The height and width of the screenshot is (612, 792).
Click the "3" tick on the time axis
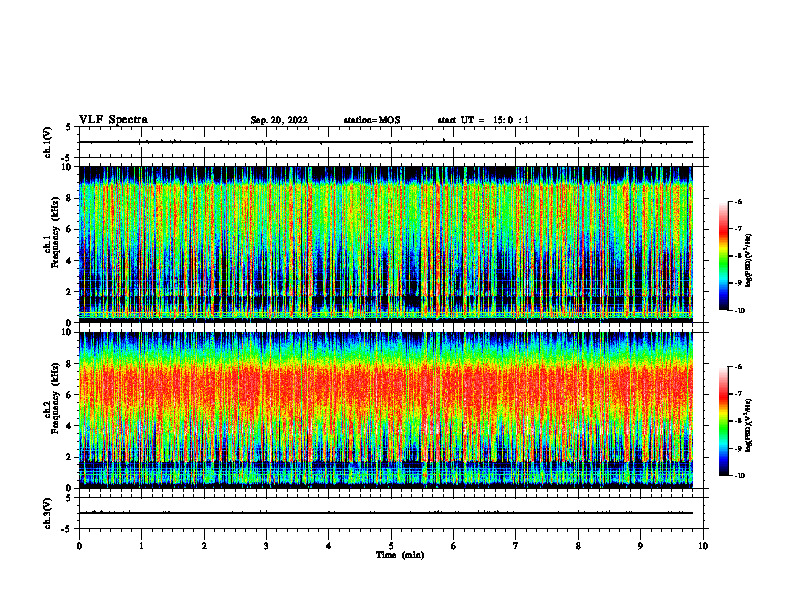point(266,546)
